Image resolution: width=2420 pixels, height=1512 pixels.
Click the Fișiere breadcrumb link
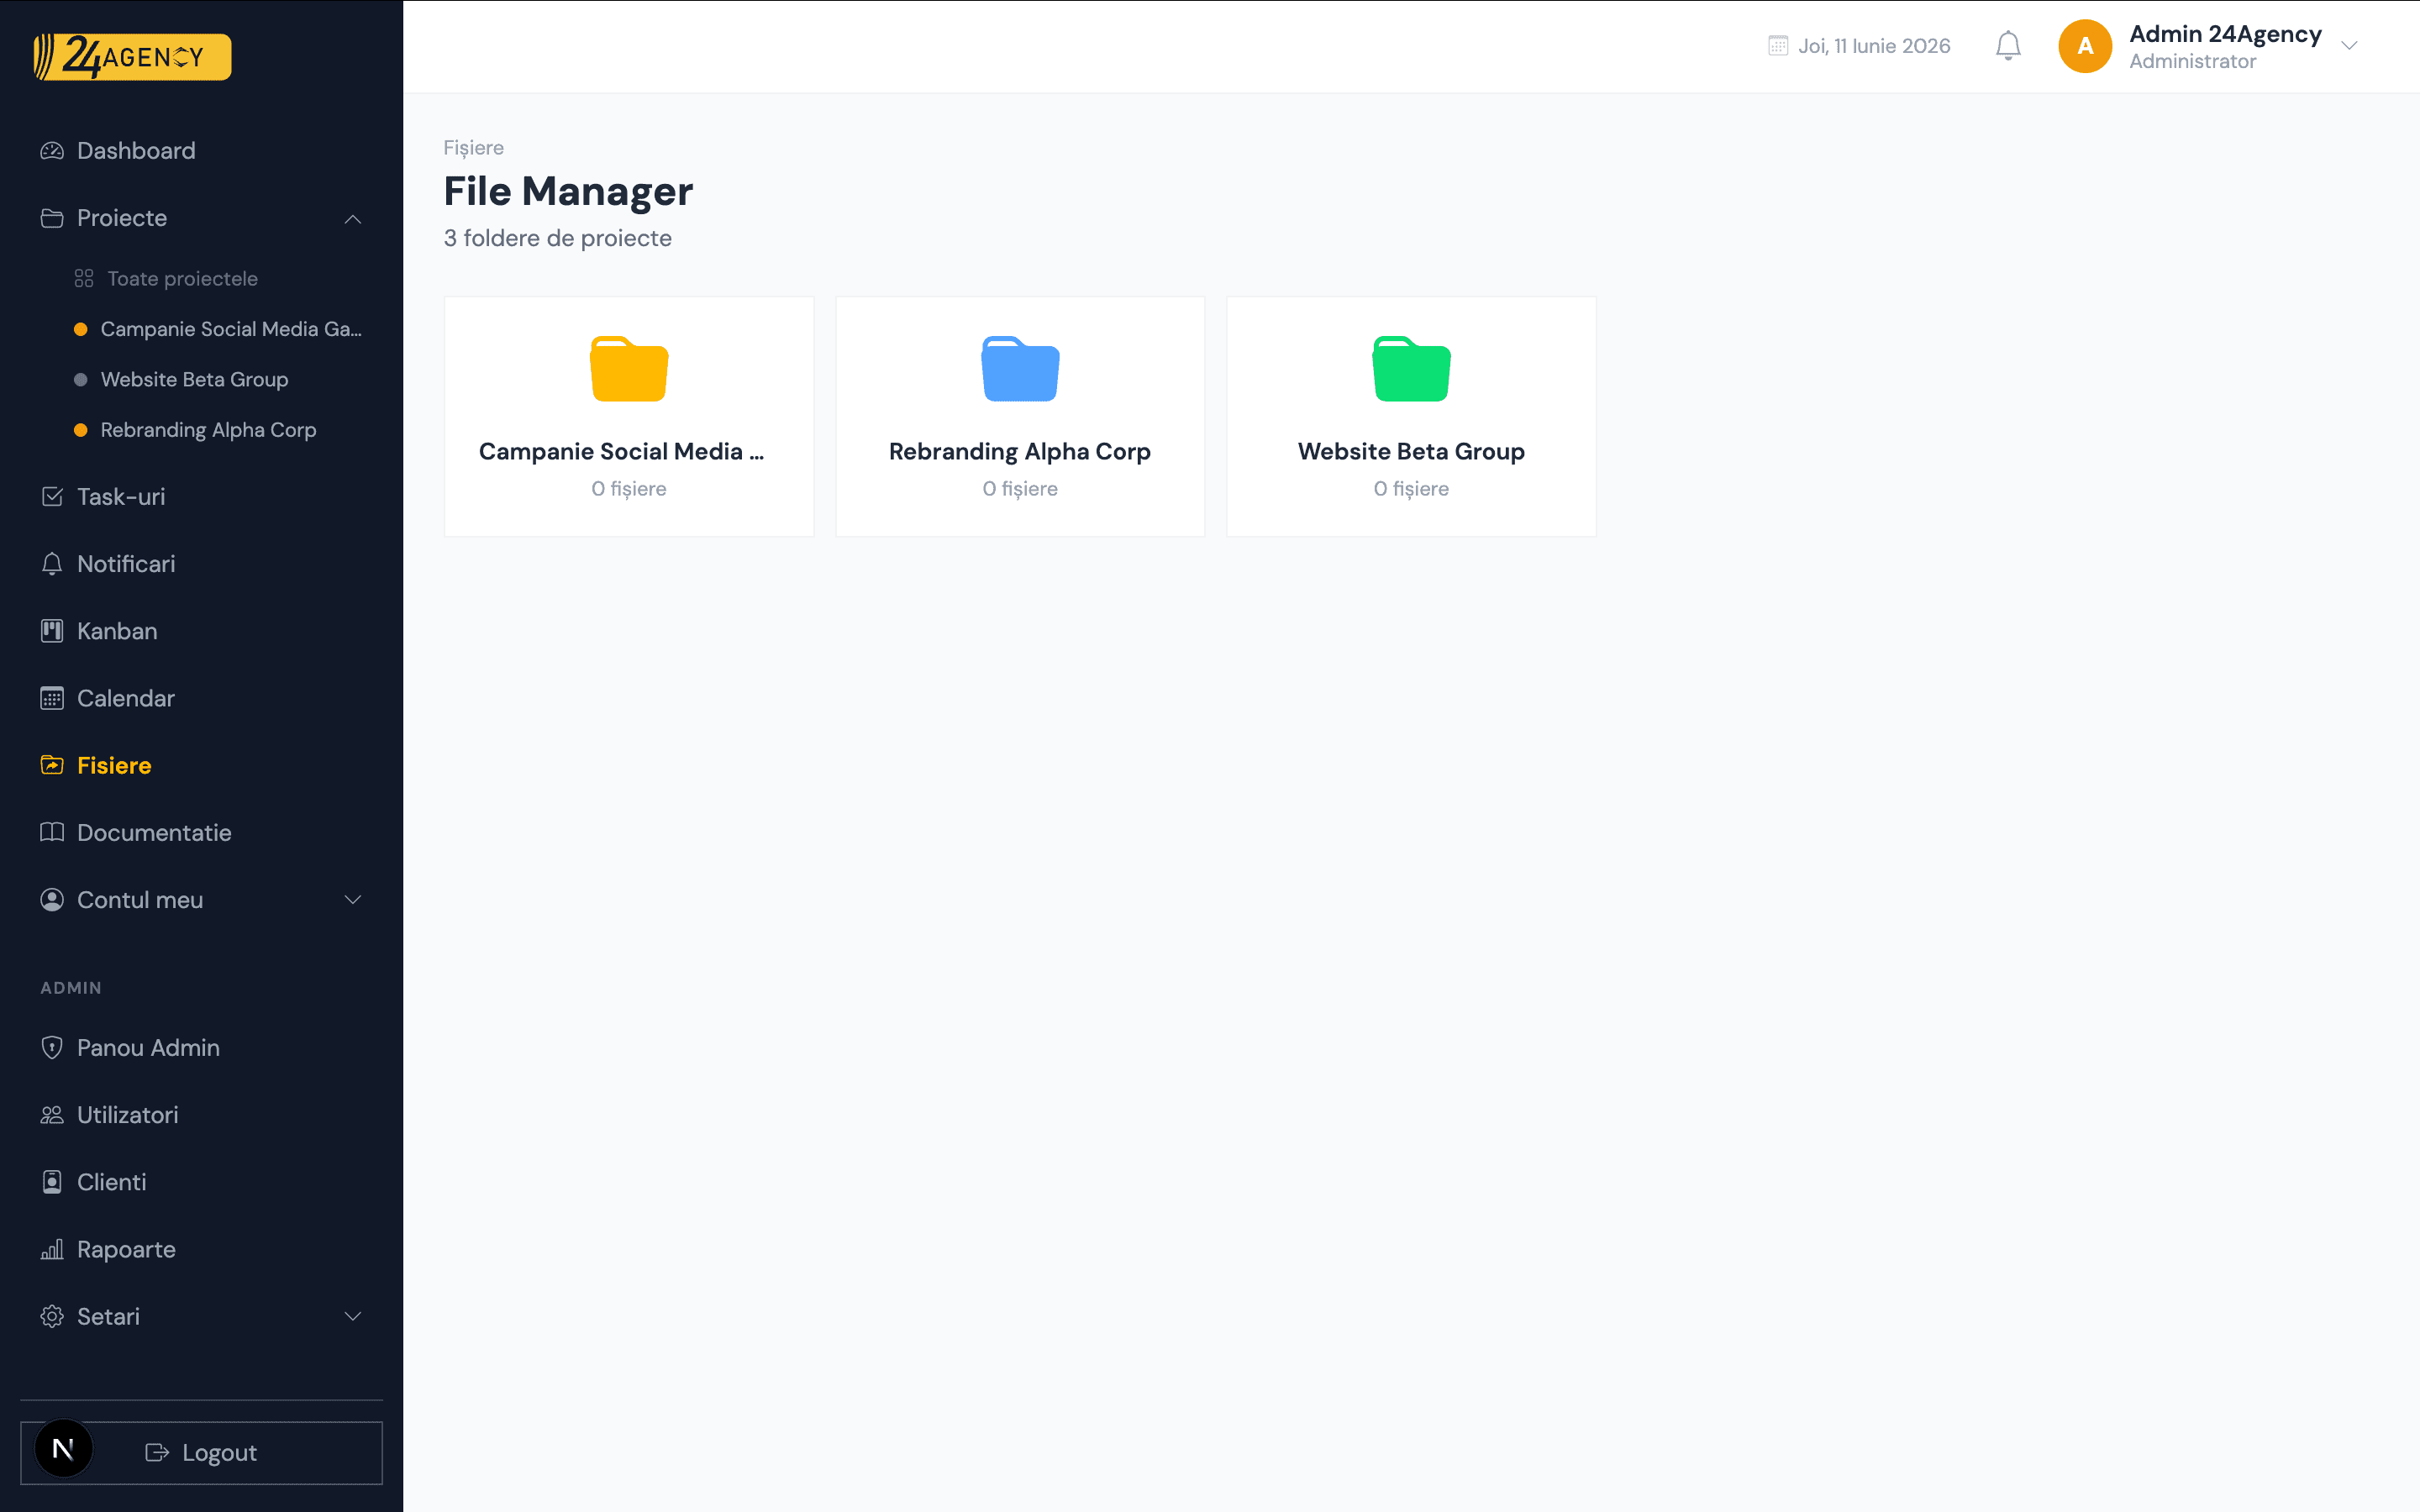tap(474, 148)
